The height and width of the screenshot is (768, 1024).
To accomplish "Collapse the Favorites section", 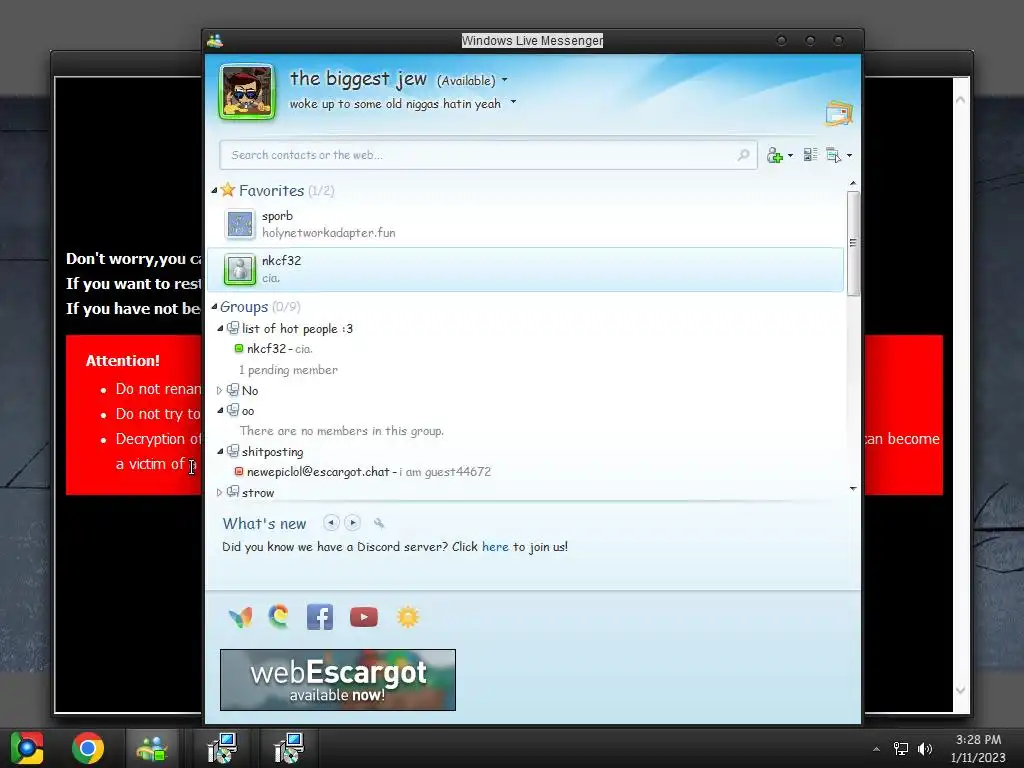I will pyautogui.click(x=214, y=191).
